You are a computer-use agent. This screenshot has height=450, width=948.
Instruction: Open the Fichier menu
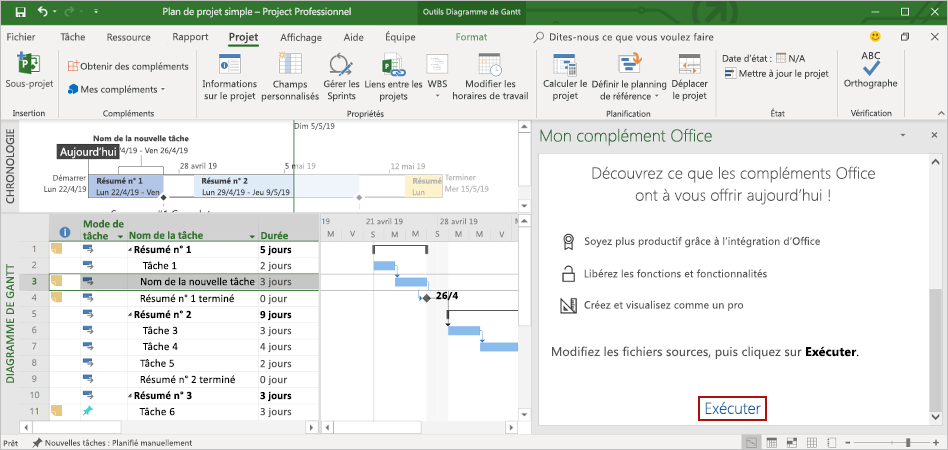tap(21, 37)
